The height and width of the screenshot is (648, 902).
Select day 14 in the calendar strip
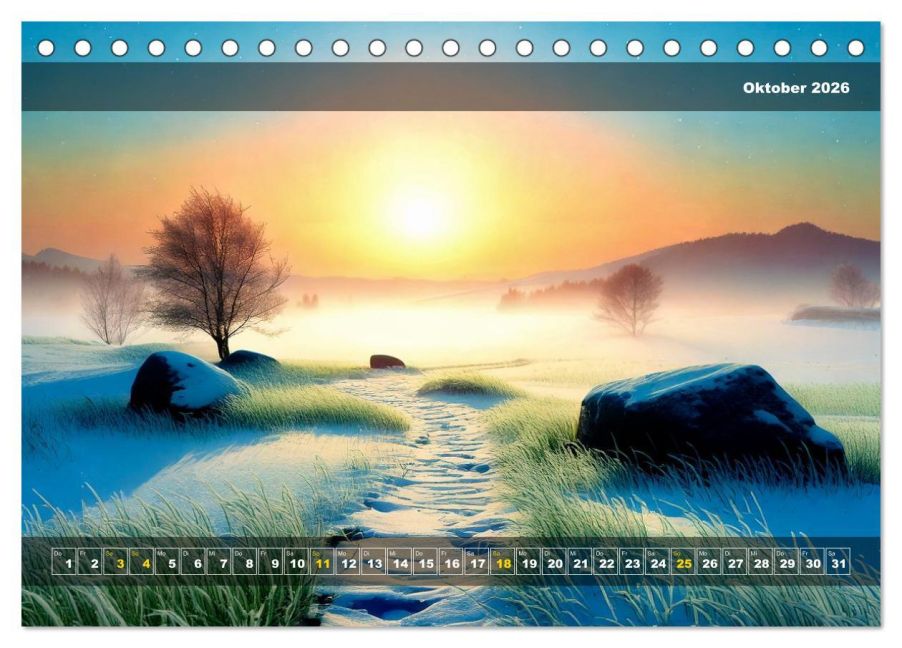click(x=400, y=561)
